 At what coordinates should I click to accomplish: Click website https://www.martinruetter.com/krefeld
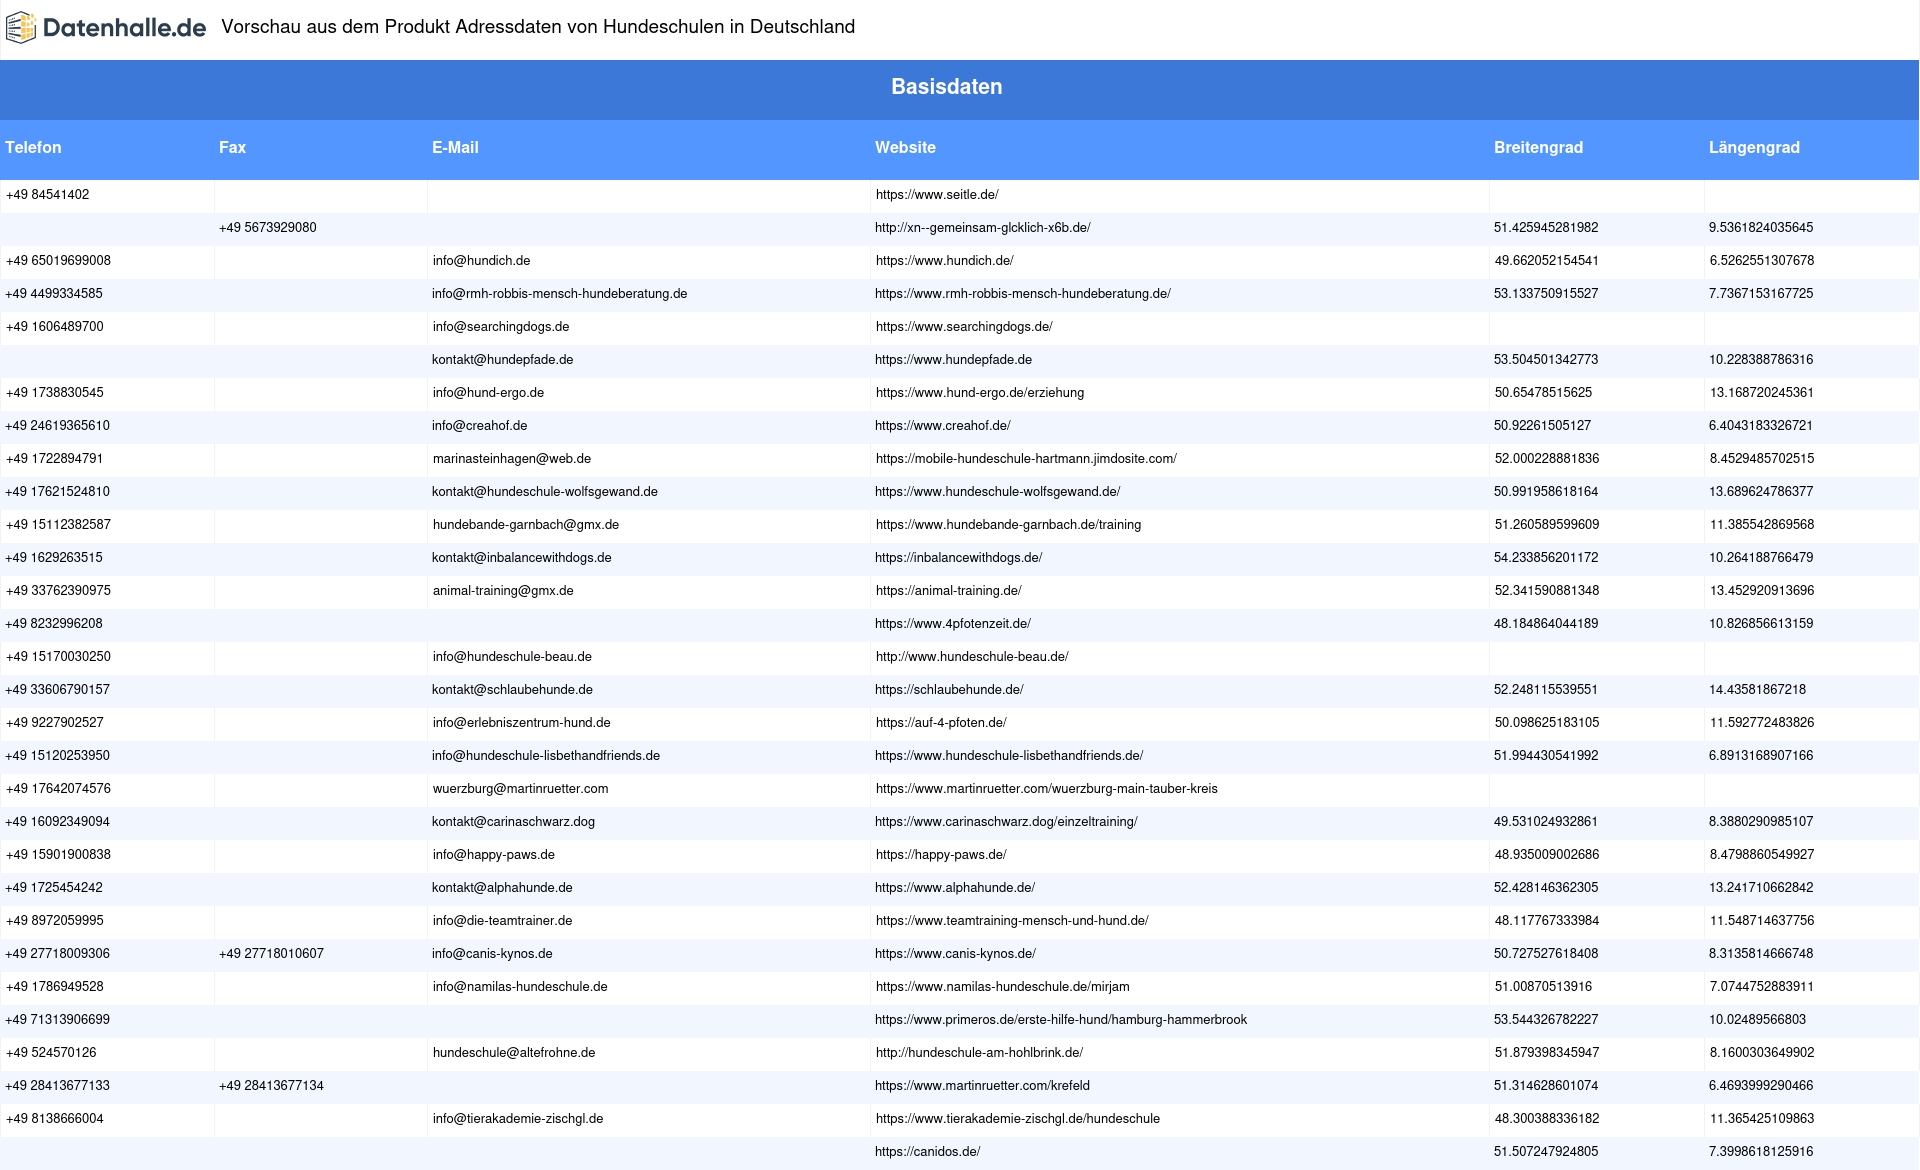982,1086
